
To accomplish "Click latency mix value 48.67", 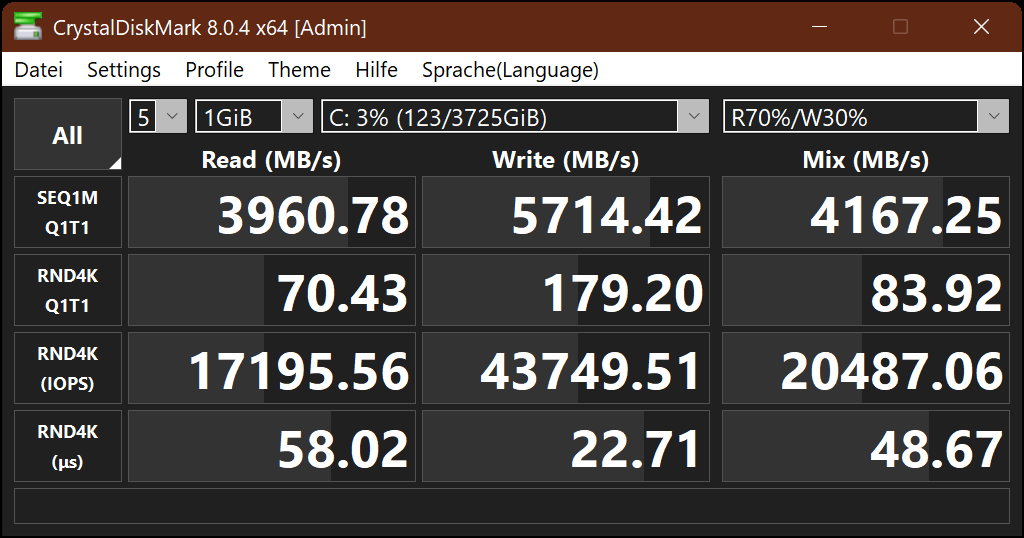I will click(866, 447).
